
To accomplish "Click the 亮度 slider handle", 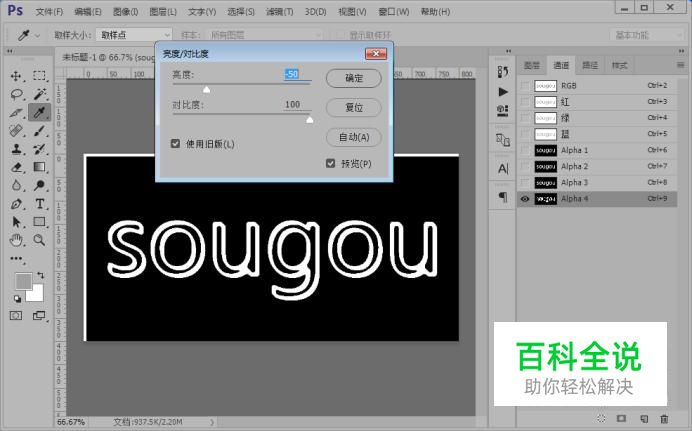I will 206,90.
